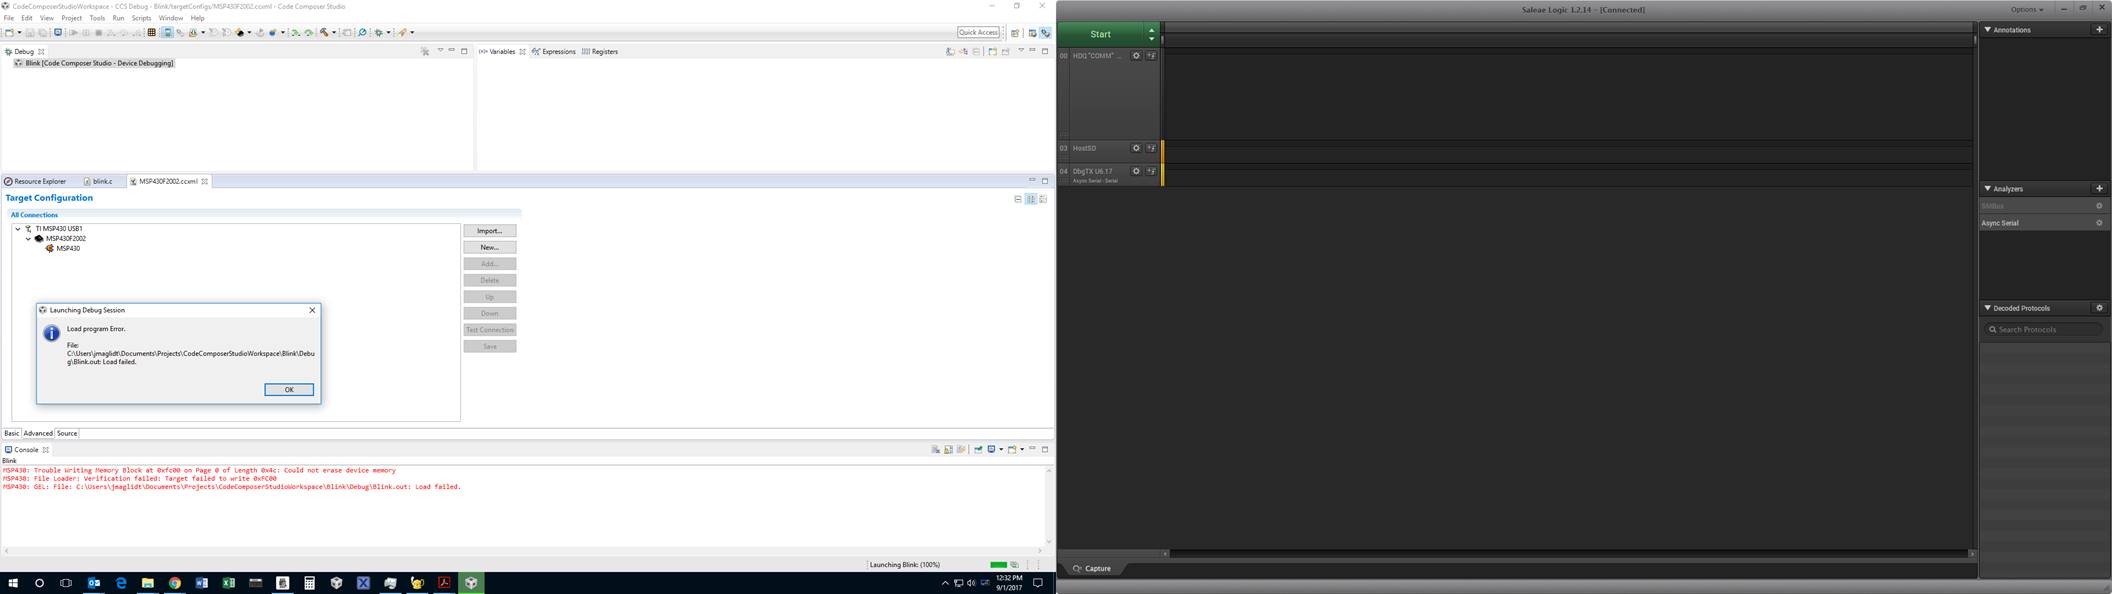Open Start button options arrows
2112x594 pixels.
click(1151, 34)
